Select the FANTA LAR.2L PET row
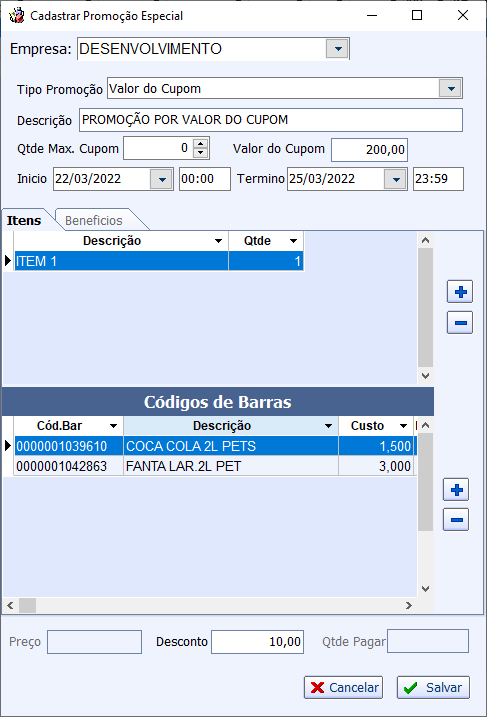Viewport: 487px width, 717px height. 215,466
